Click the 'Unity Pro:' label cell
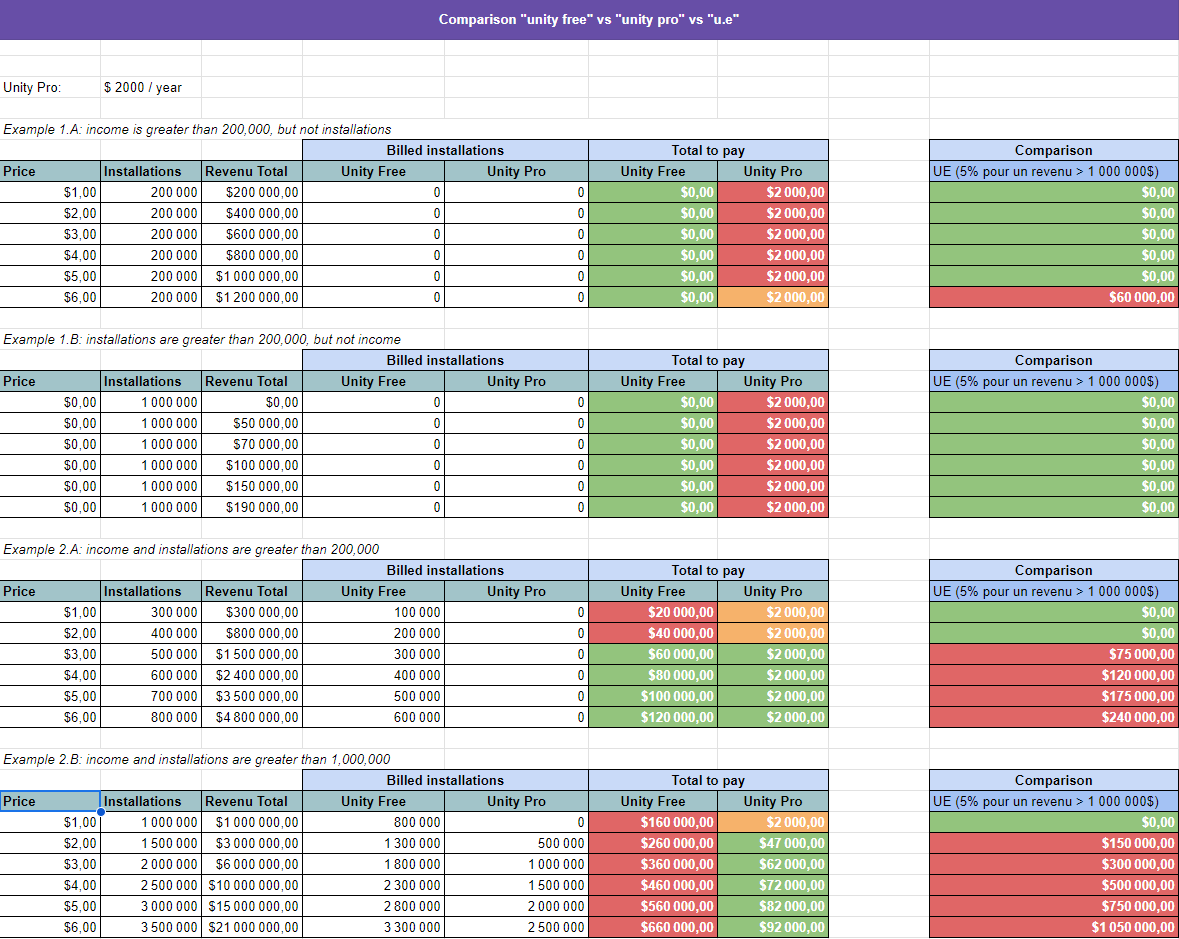Screen dimensions: 1179x939 50,87
